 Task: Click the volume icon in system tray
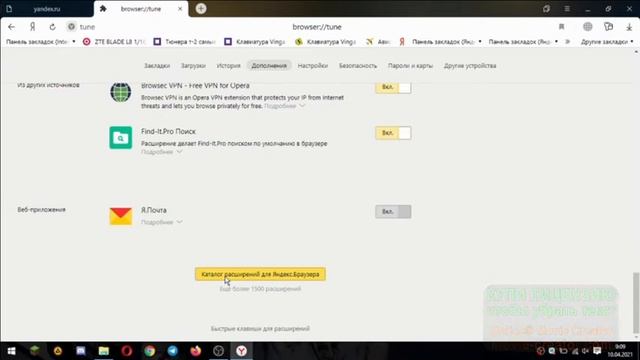(586, 351)
